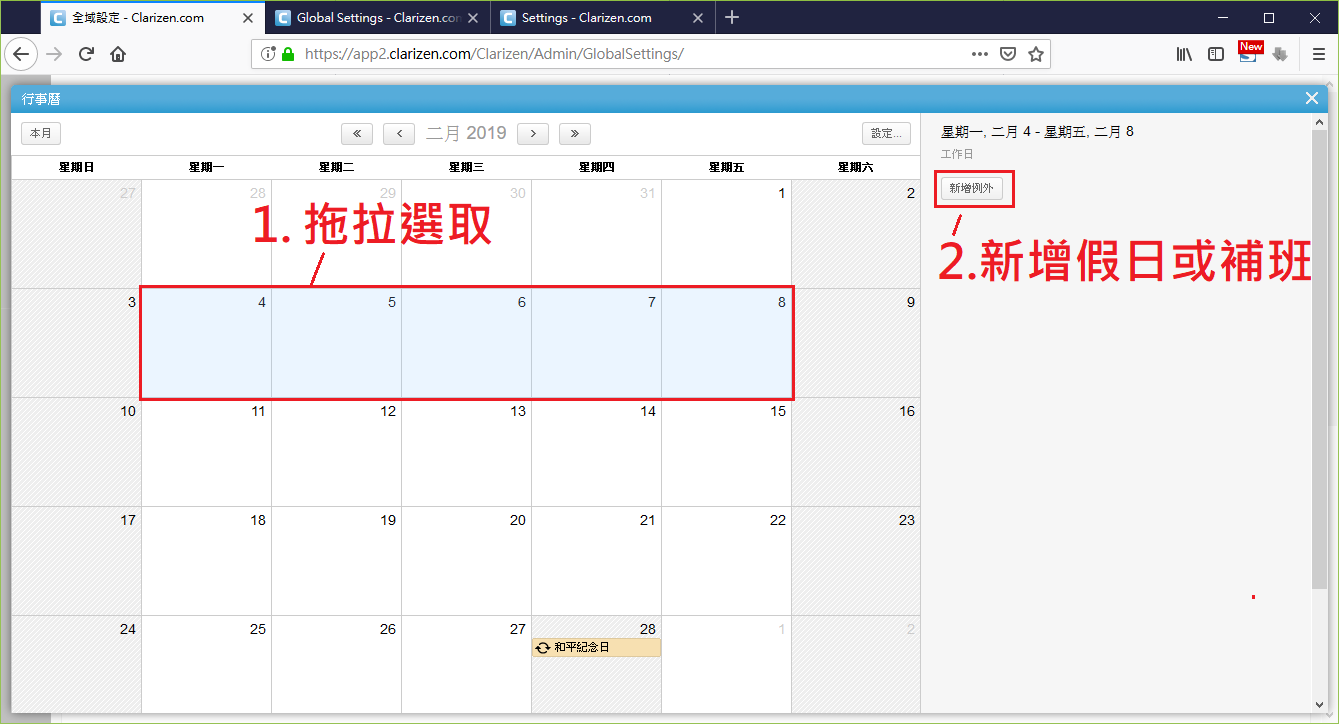
Task: Click recurring icon on 和平紀念日 event
Action: point(543,648)
